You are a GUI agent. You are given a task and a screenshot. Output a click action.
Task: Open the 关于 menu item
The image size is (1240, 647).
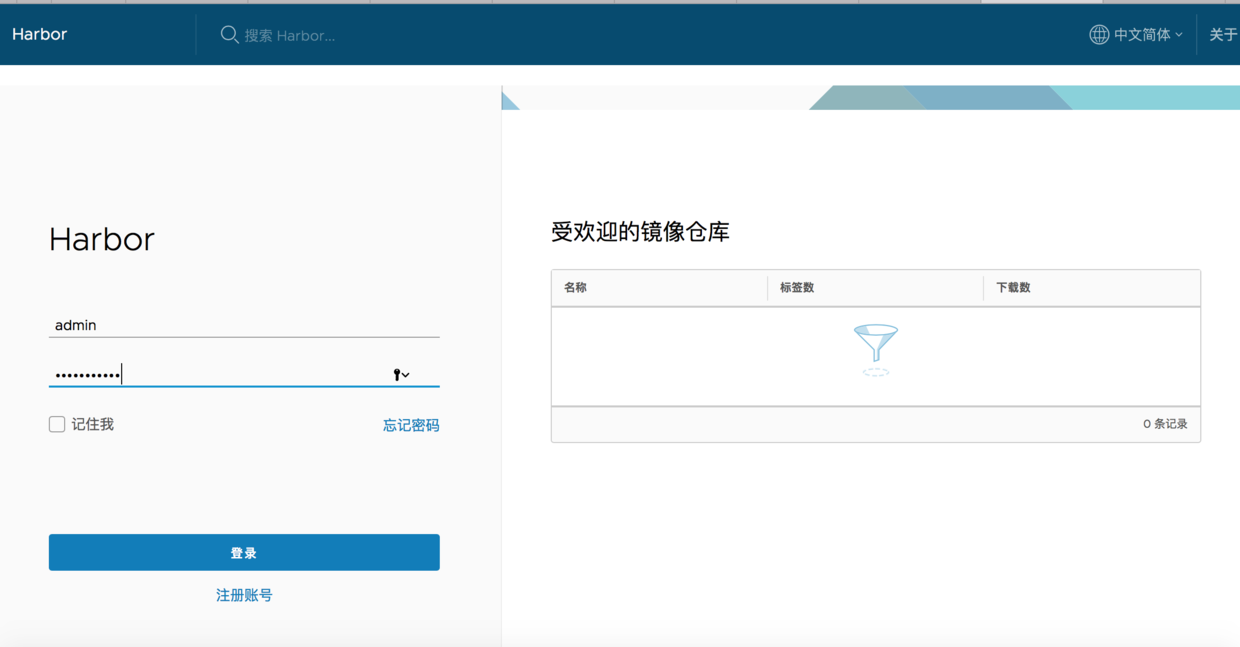pos(1223,34)
